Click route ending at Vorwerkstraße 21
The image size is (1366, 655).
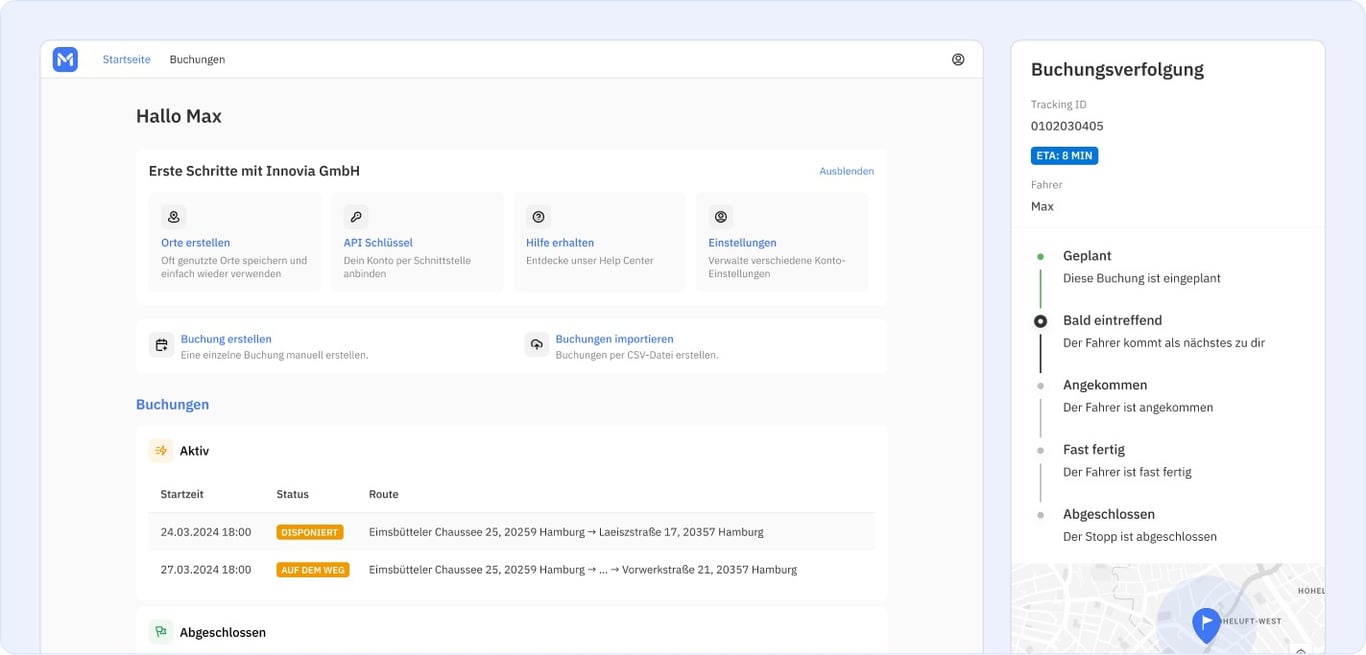coord(583,570)
